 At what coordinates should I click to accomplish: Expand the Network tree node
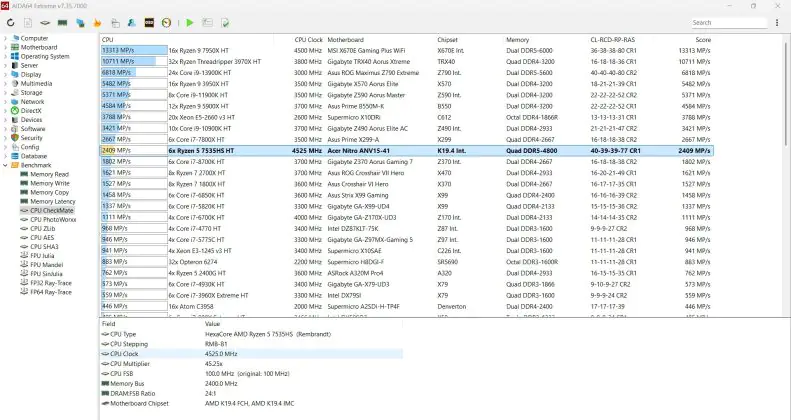pyautogui.click(x=6, y=102)
